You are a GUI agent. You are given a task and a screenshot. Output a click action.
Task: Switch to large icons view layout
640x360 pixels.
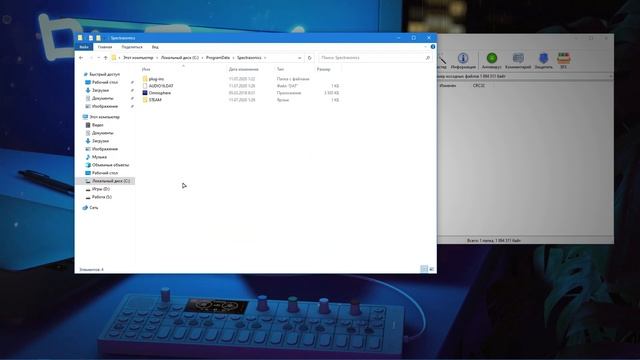point(431,269)
